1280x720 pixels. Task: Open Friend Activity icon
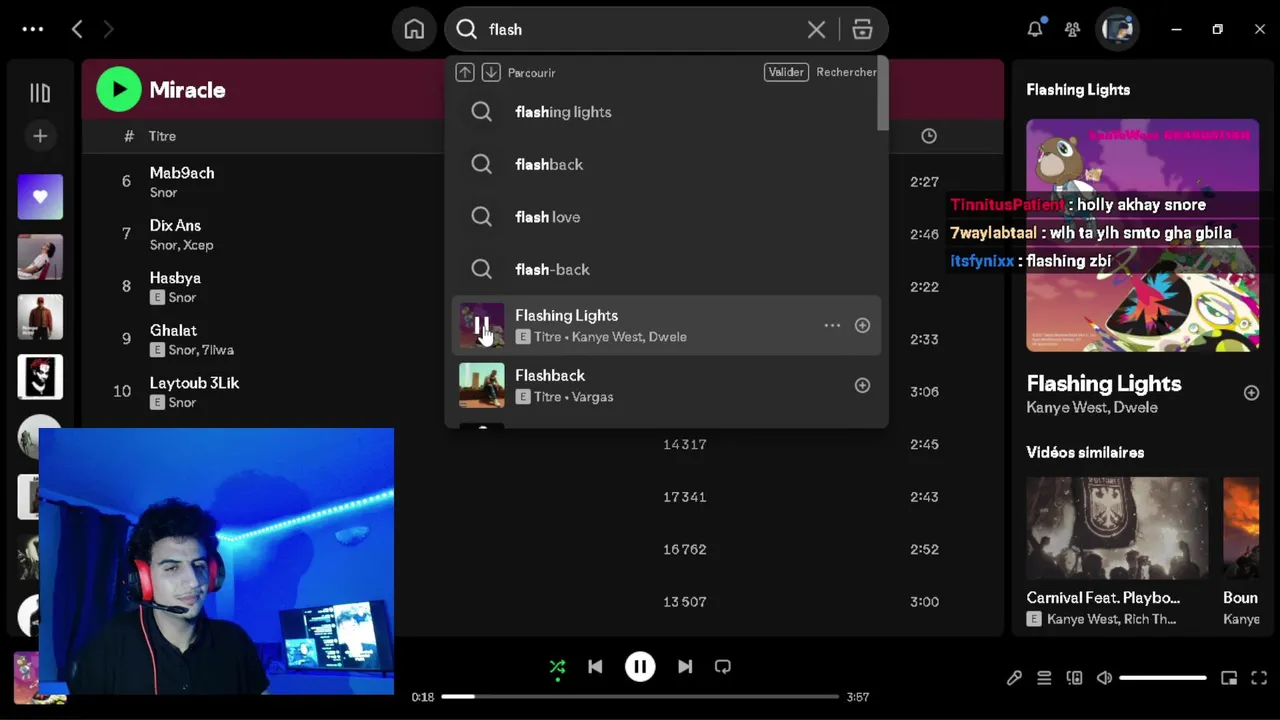click(x=1072, y=29)
